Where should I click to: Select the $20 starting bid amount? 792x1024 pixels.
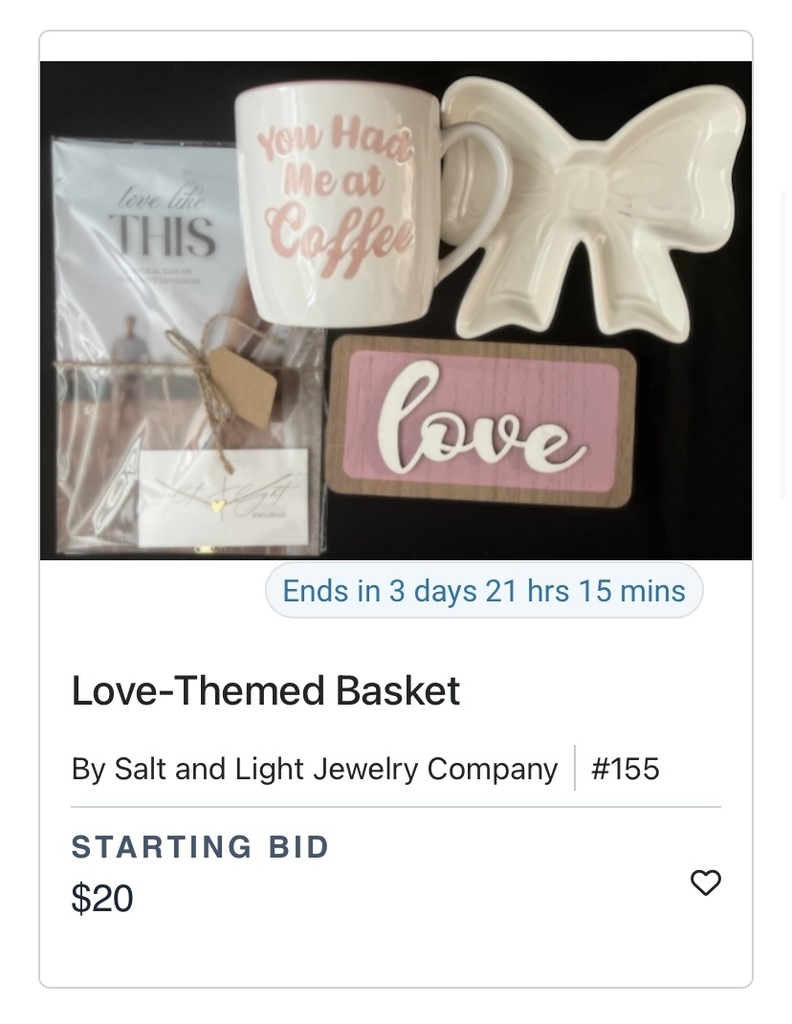(x=102, y=898)
